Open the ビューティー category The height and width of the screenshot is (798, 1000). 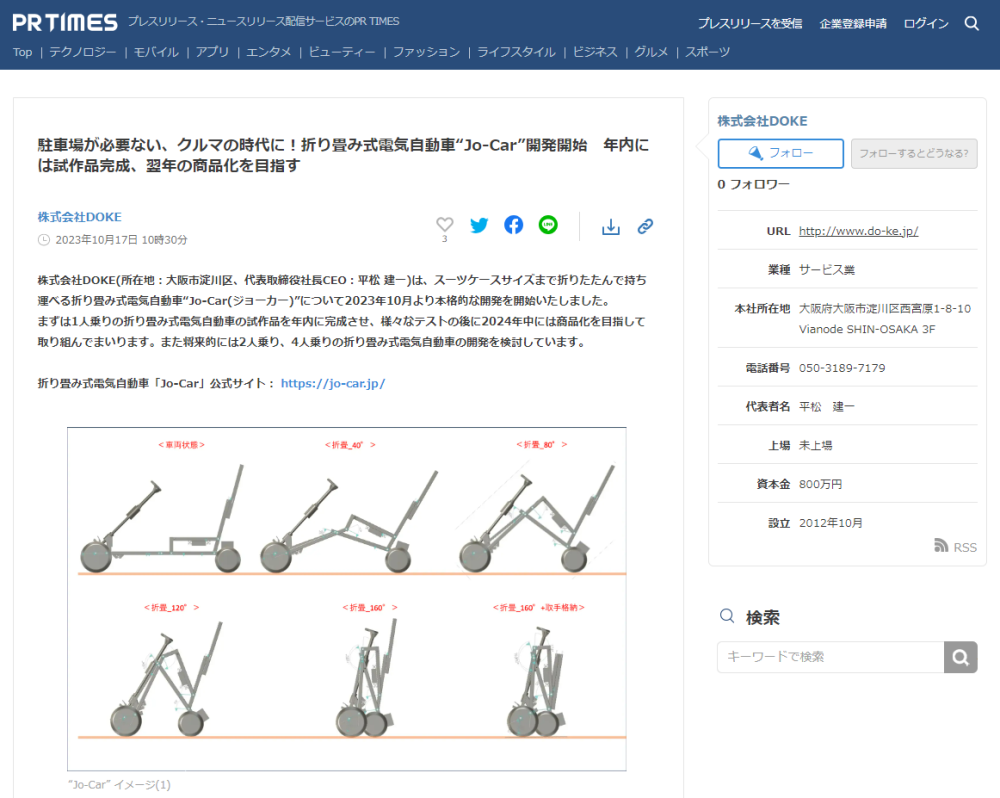[x=342, y=52]
